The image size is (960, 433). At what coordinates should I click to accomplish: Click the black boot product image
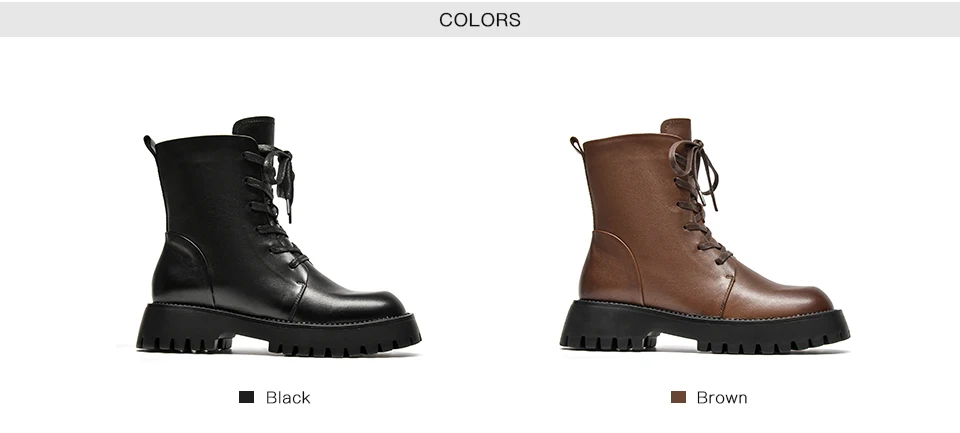pos(279,236)
